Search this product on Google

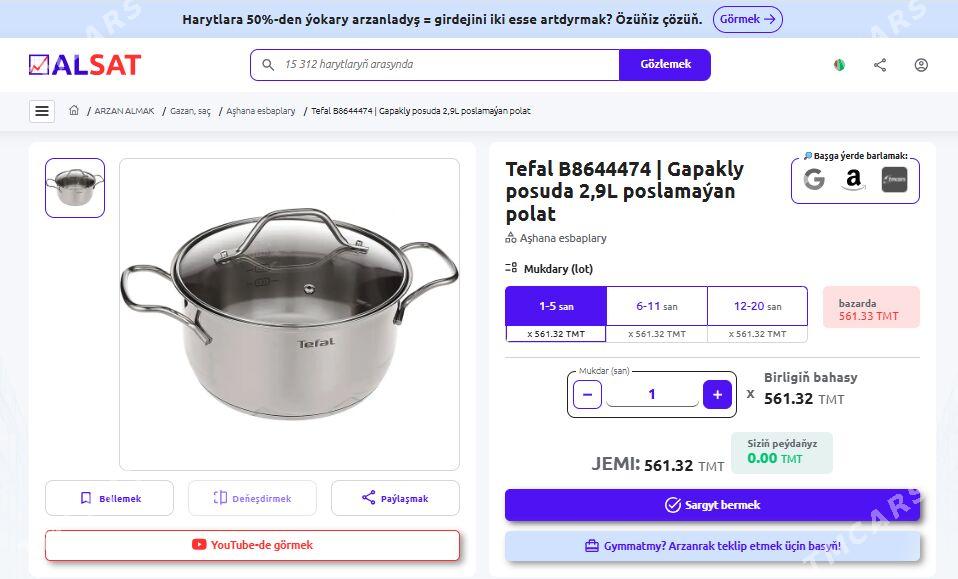point(814,180)
